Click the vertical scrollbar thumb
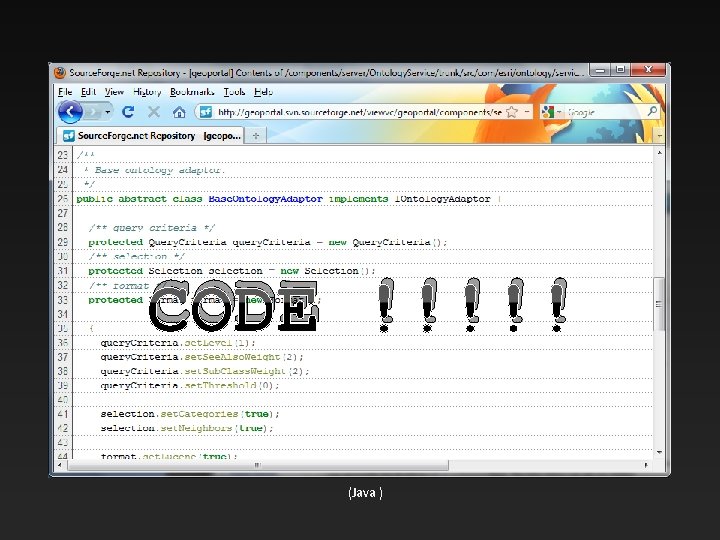This screenshot has height=540, width=720. pyautogui.click(x=659, y=304)
